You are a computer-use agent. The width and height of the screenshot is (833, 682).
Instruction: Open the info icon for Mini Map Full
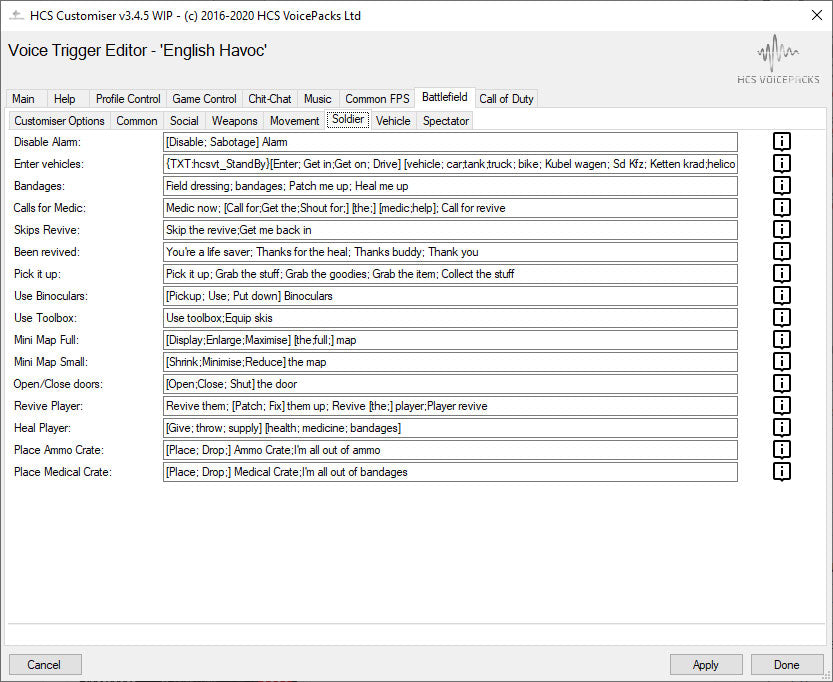(782, 340)
